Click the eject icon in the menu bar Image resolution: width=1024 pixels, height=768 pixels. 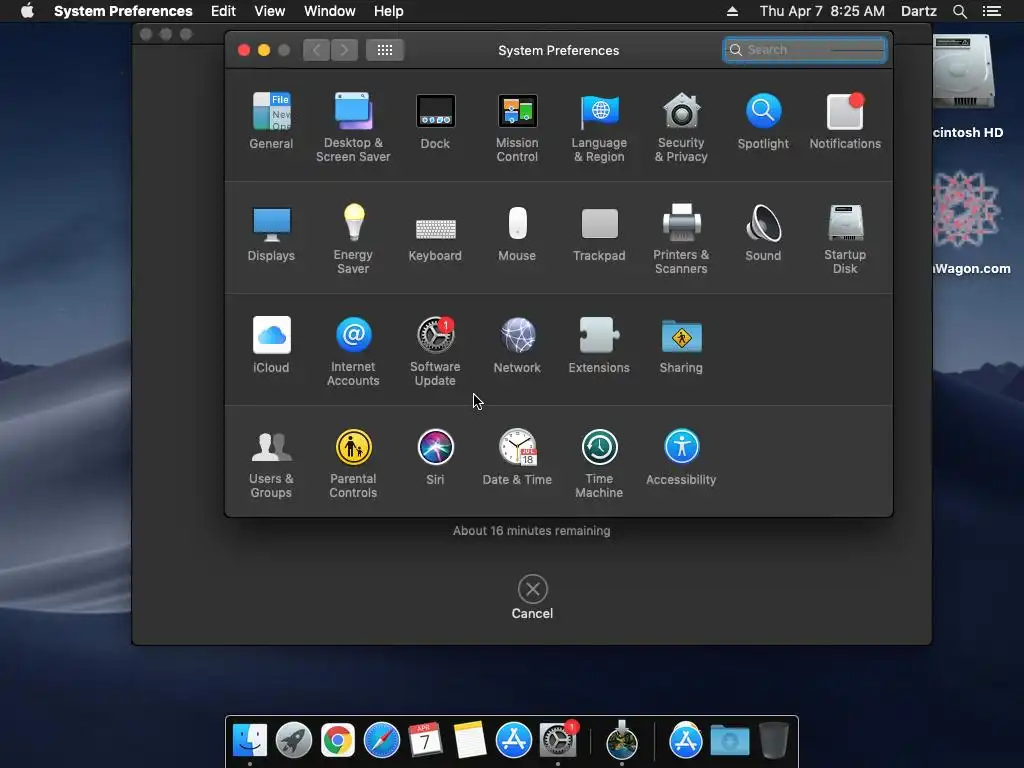point(732,11)
